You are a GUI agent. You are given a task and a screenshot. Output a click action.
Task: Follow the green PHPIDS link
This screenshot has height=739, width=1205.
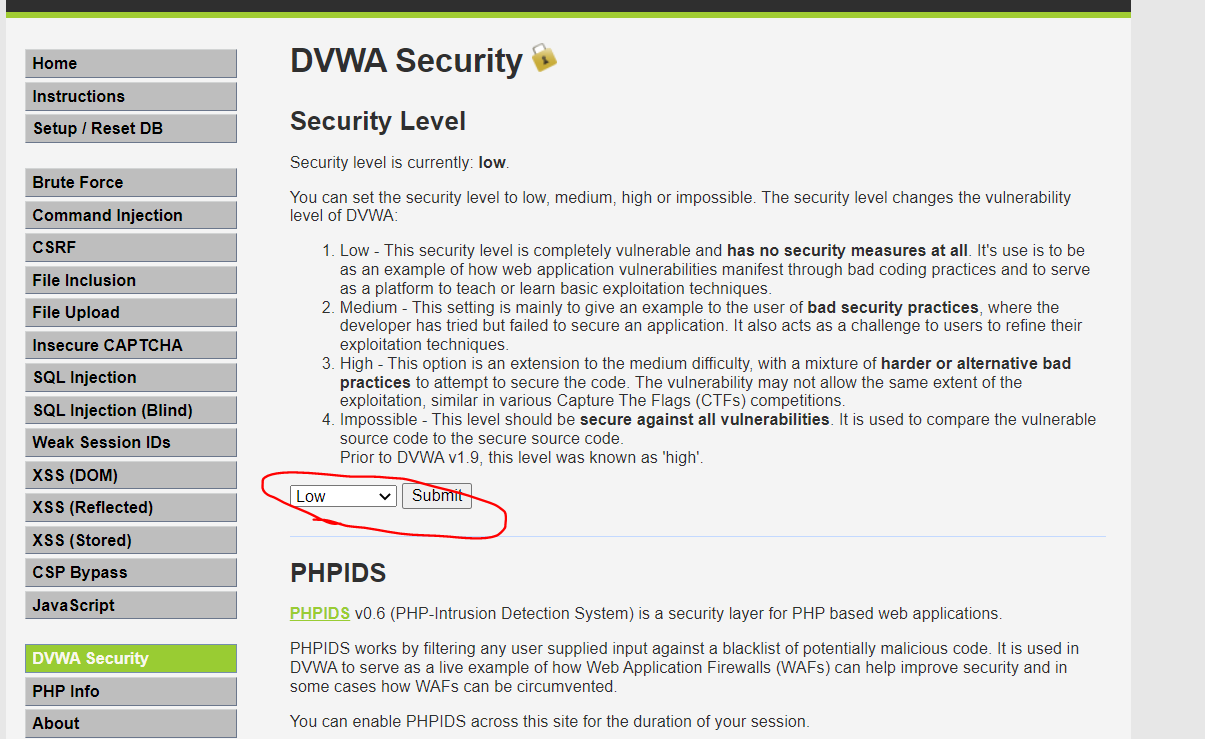click(320, 613)
